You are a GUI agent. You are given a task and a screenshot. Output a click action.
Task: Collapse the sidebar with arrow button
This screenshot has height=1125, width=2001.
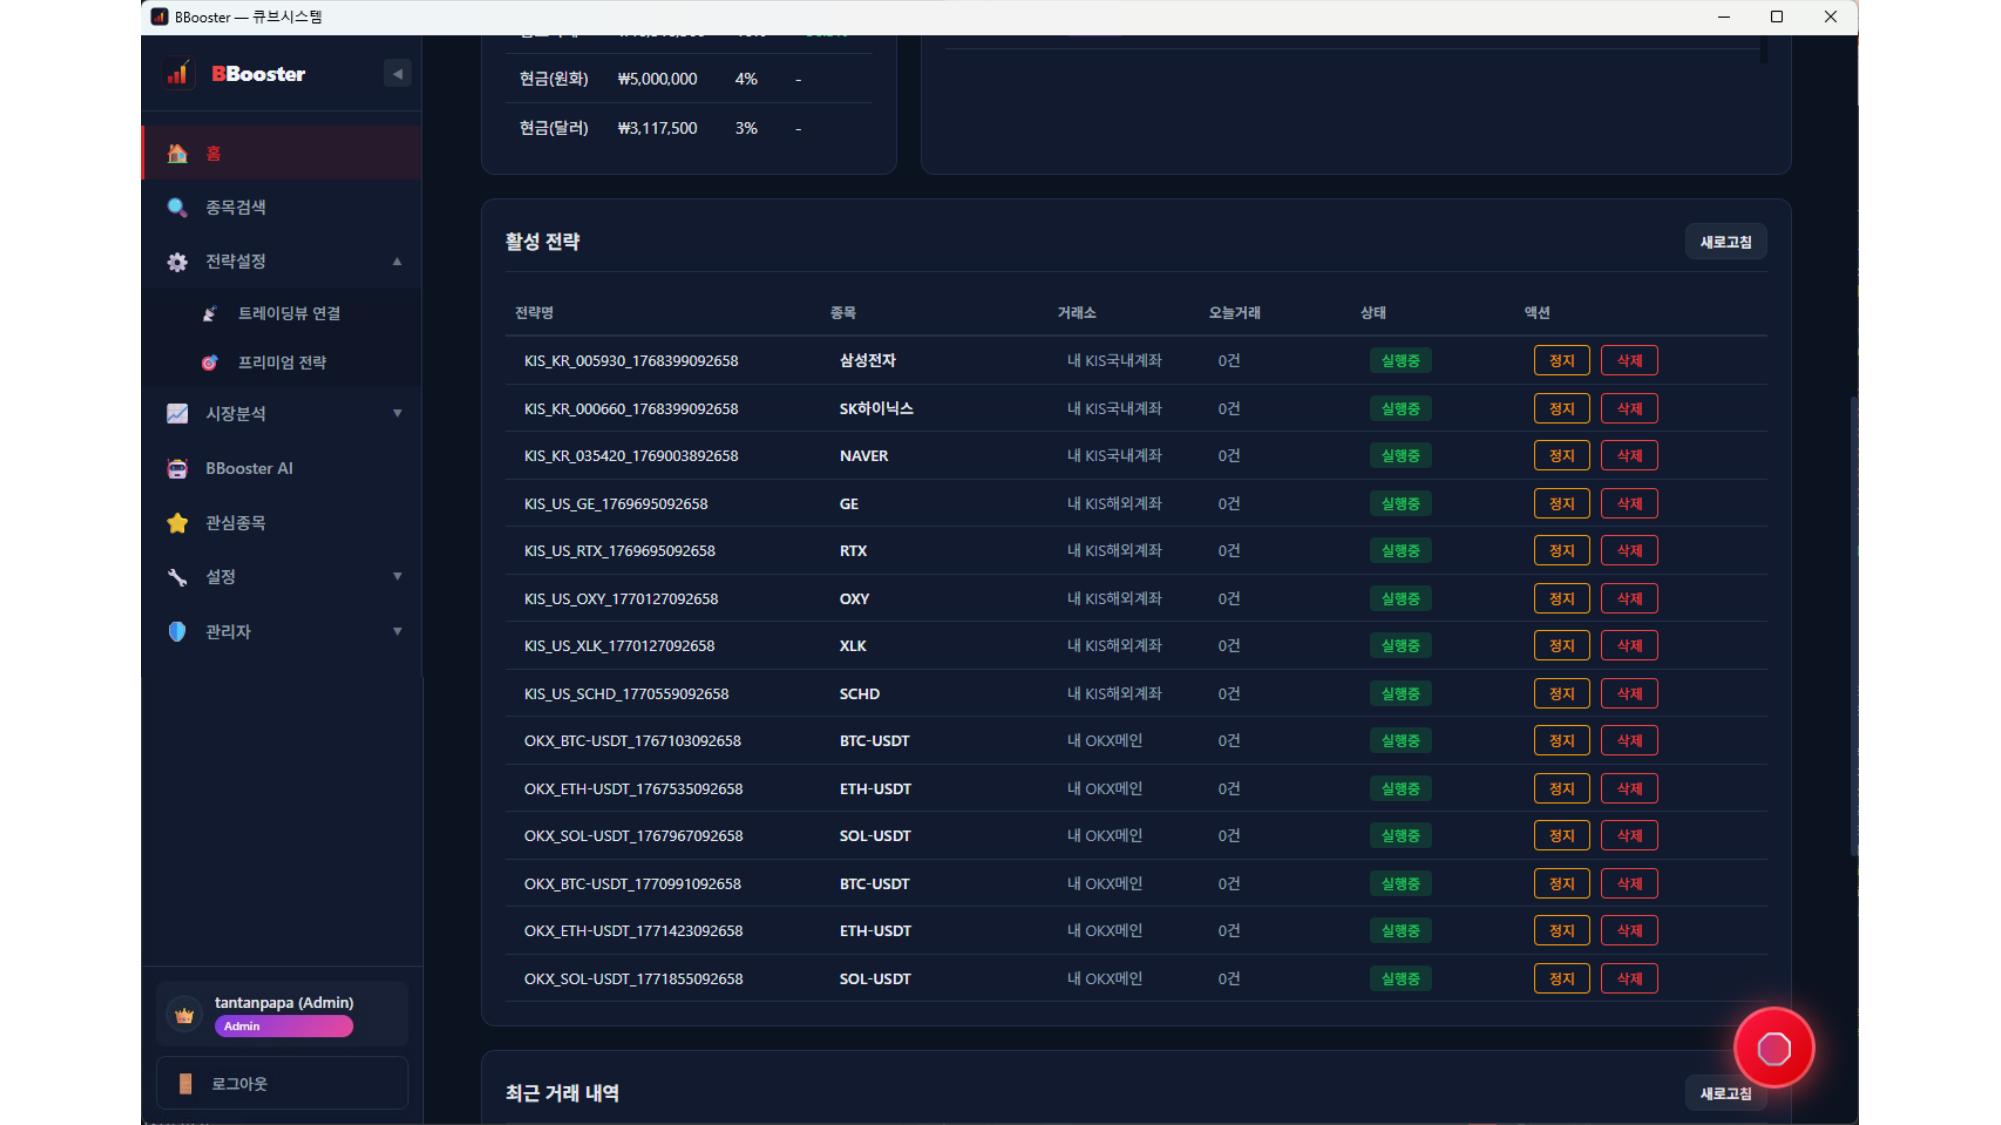point(397,74)
